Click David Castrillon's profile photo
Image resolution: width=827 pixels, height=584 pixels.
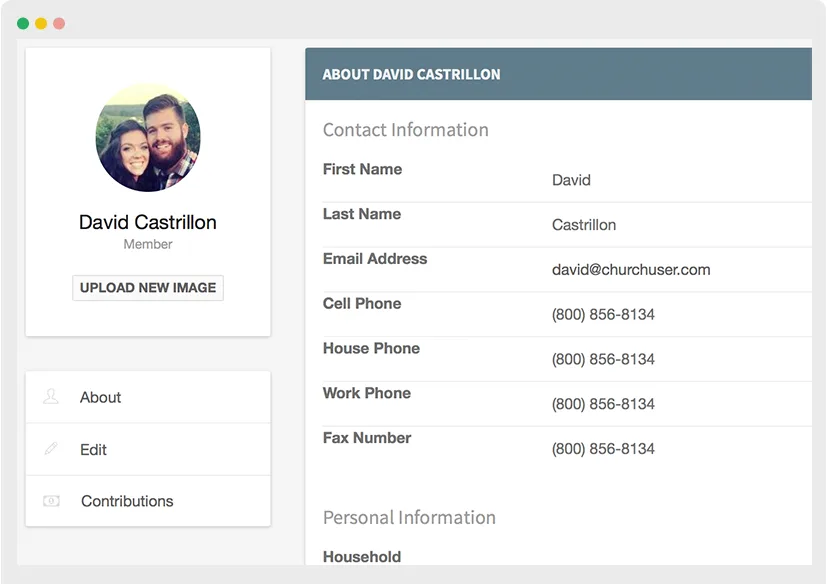pyautogui.click(x=148, y=137)
